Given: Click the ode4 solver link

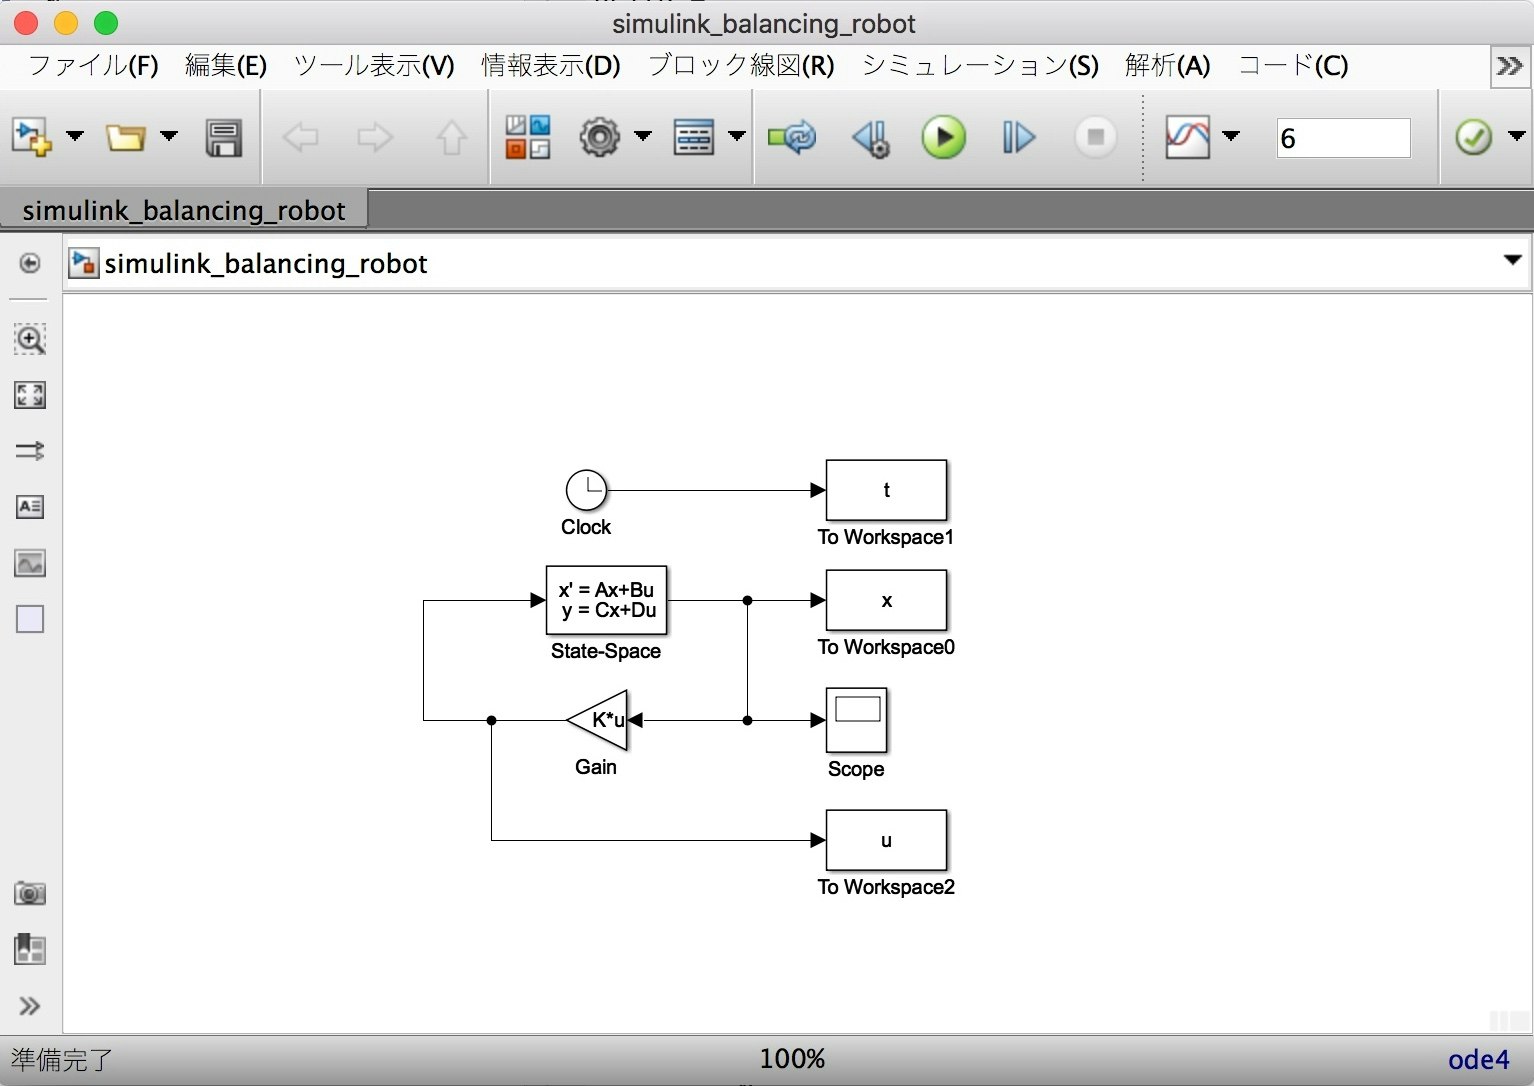Looking at the screenshot, I should (x=1478, y=1060).
